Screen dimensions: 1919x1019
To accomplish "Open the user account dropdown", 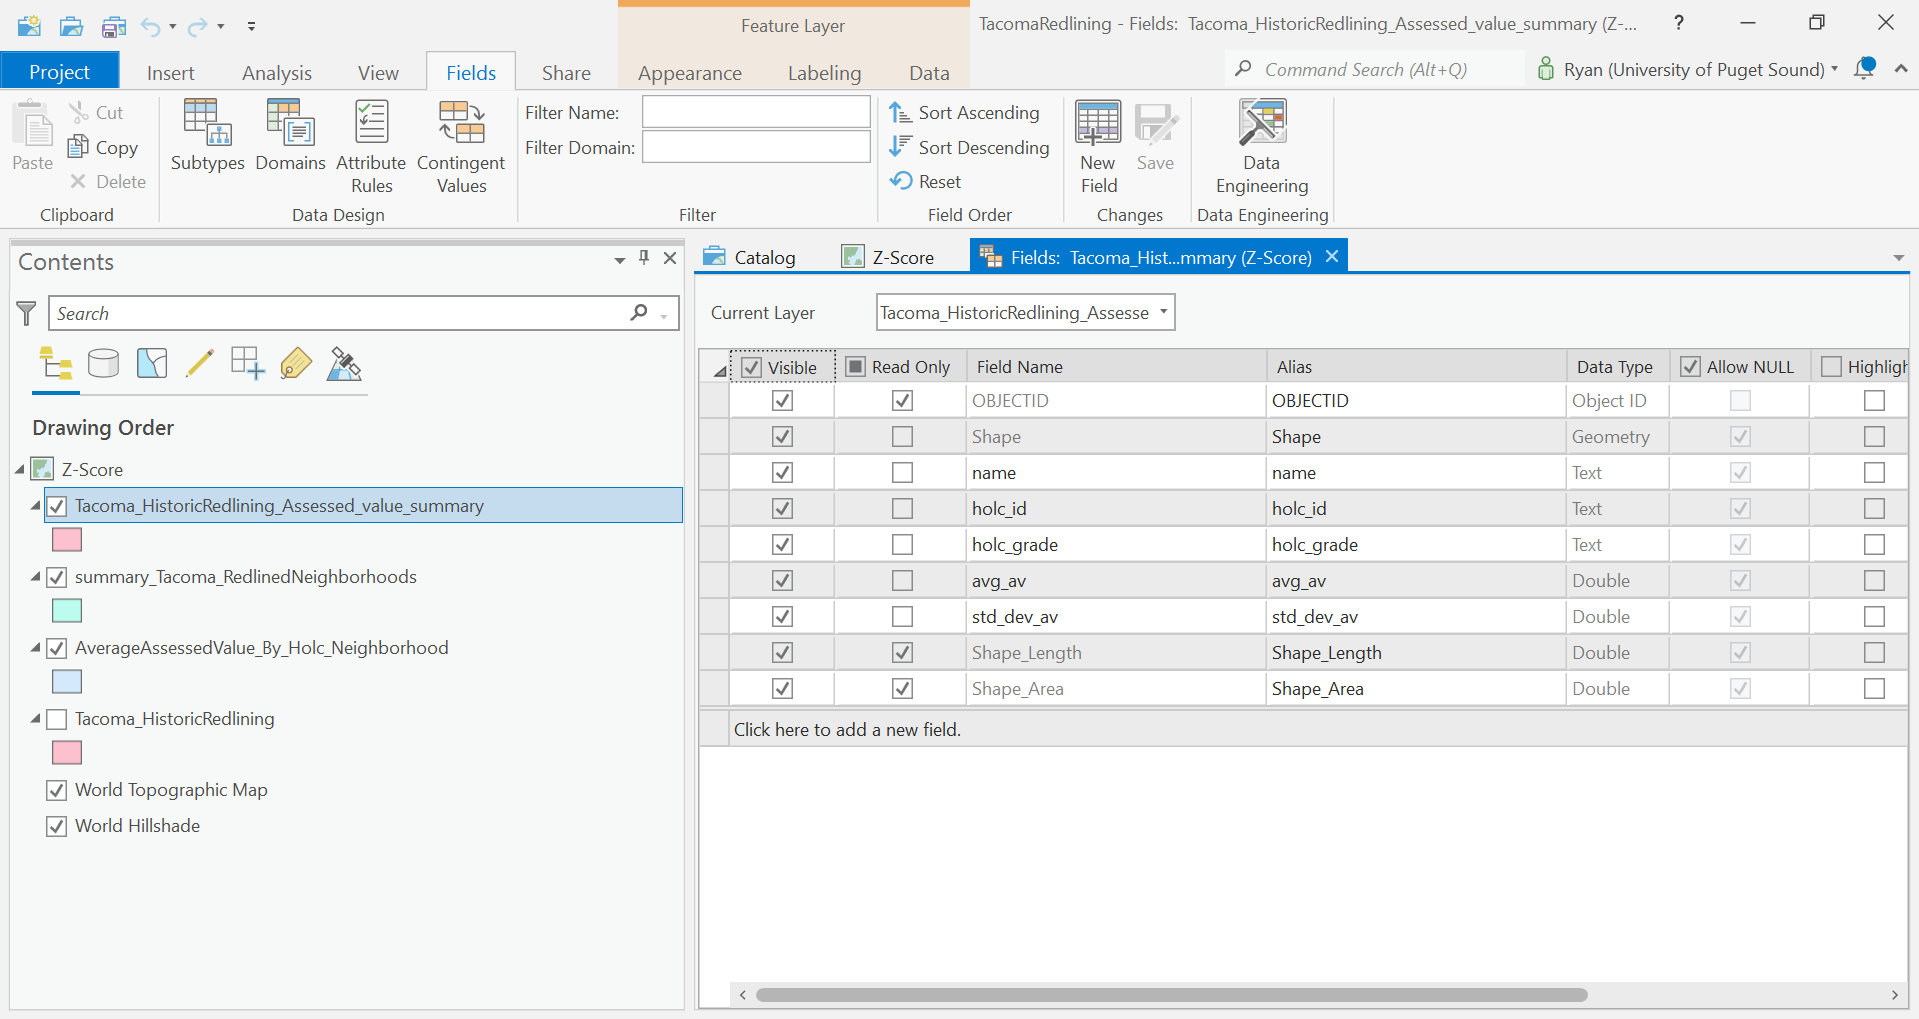I will pyautogui.click(x=1833, y=69).
